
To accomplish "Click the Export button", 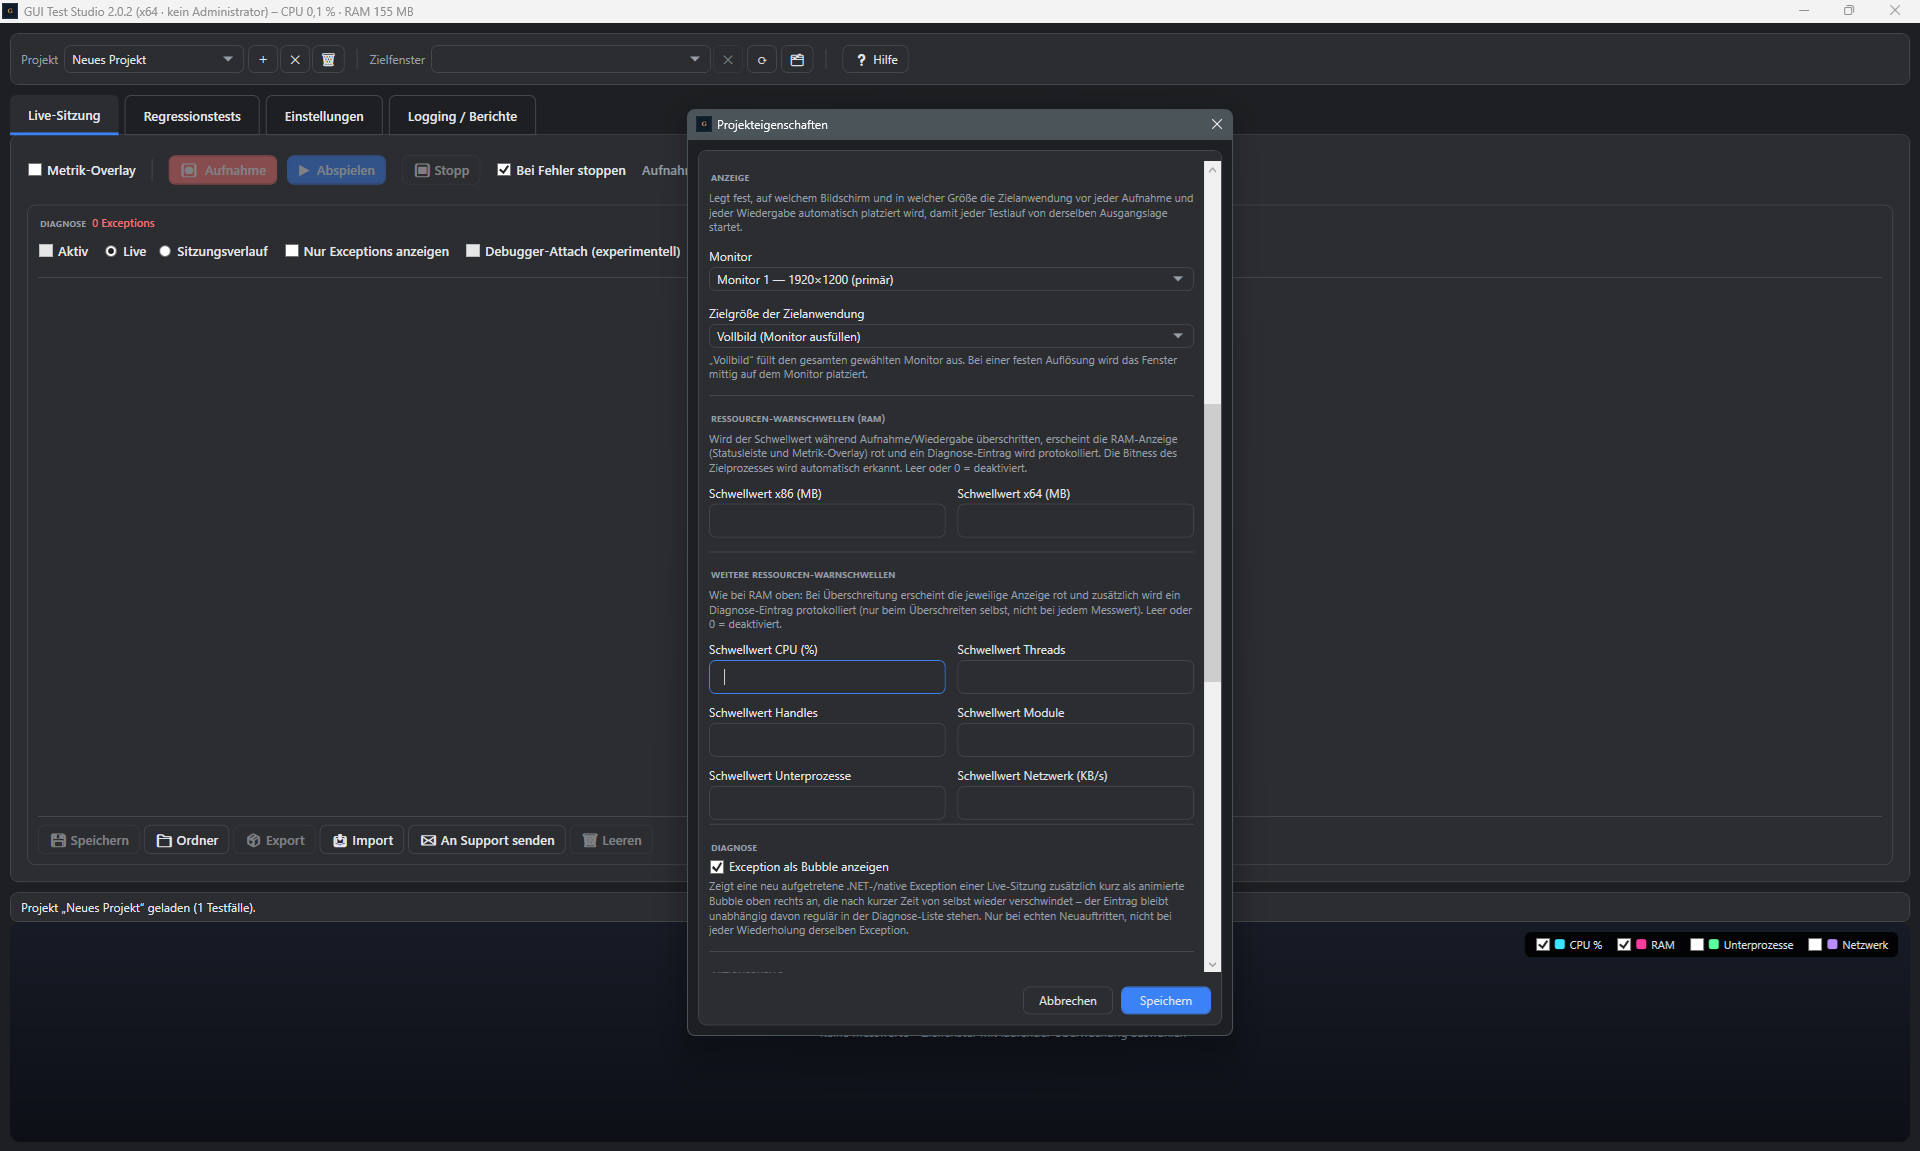I will coord(275,840).
